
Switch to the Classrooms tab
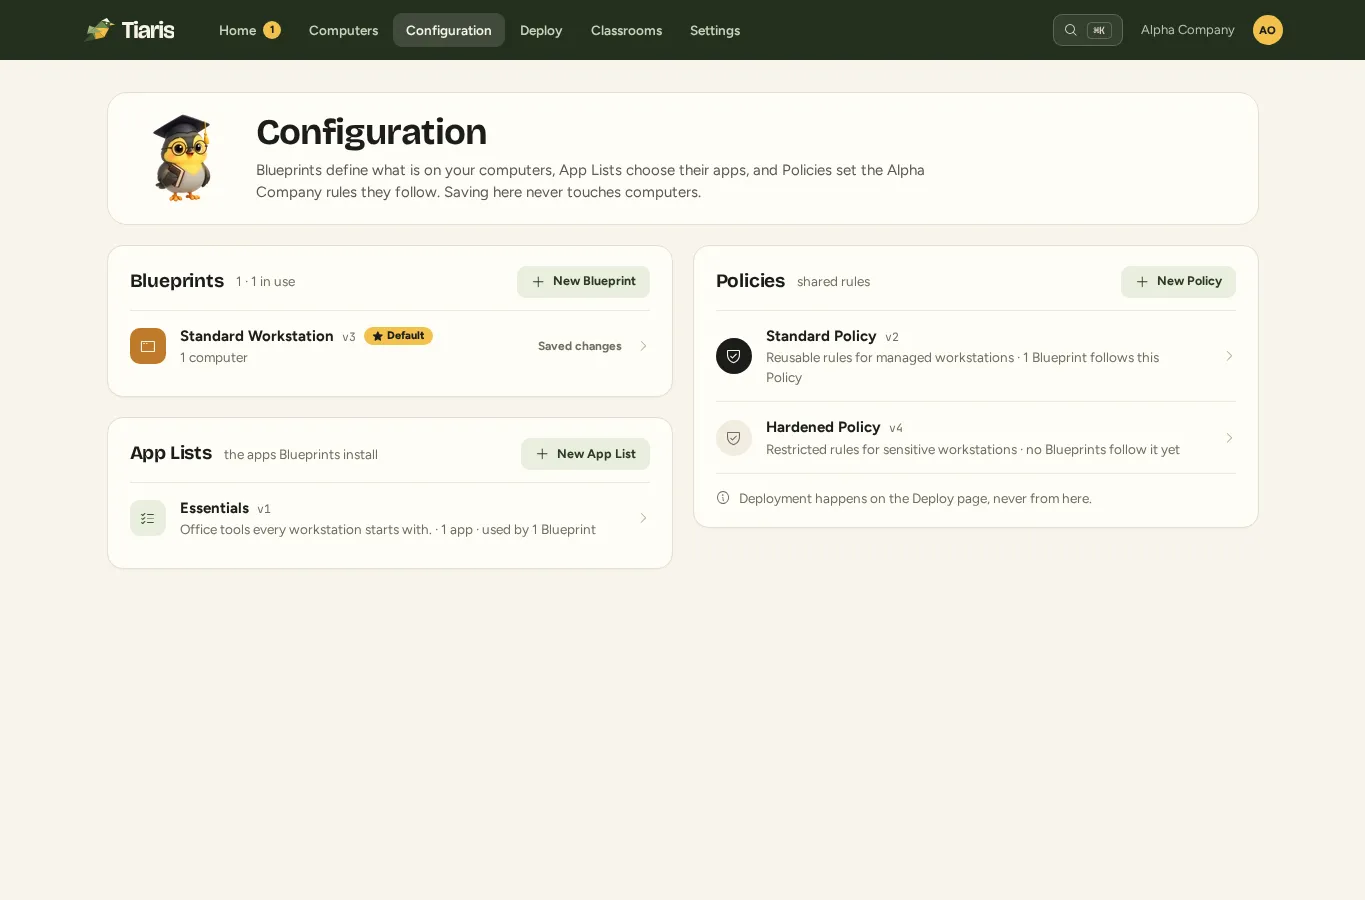[626, 30]
